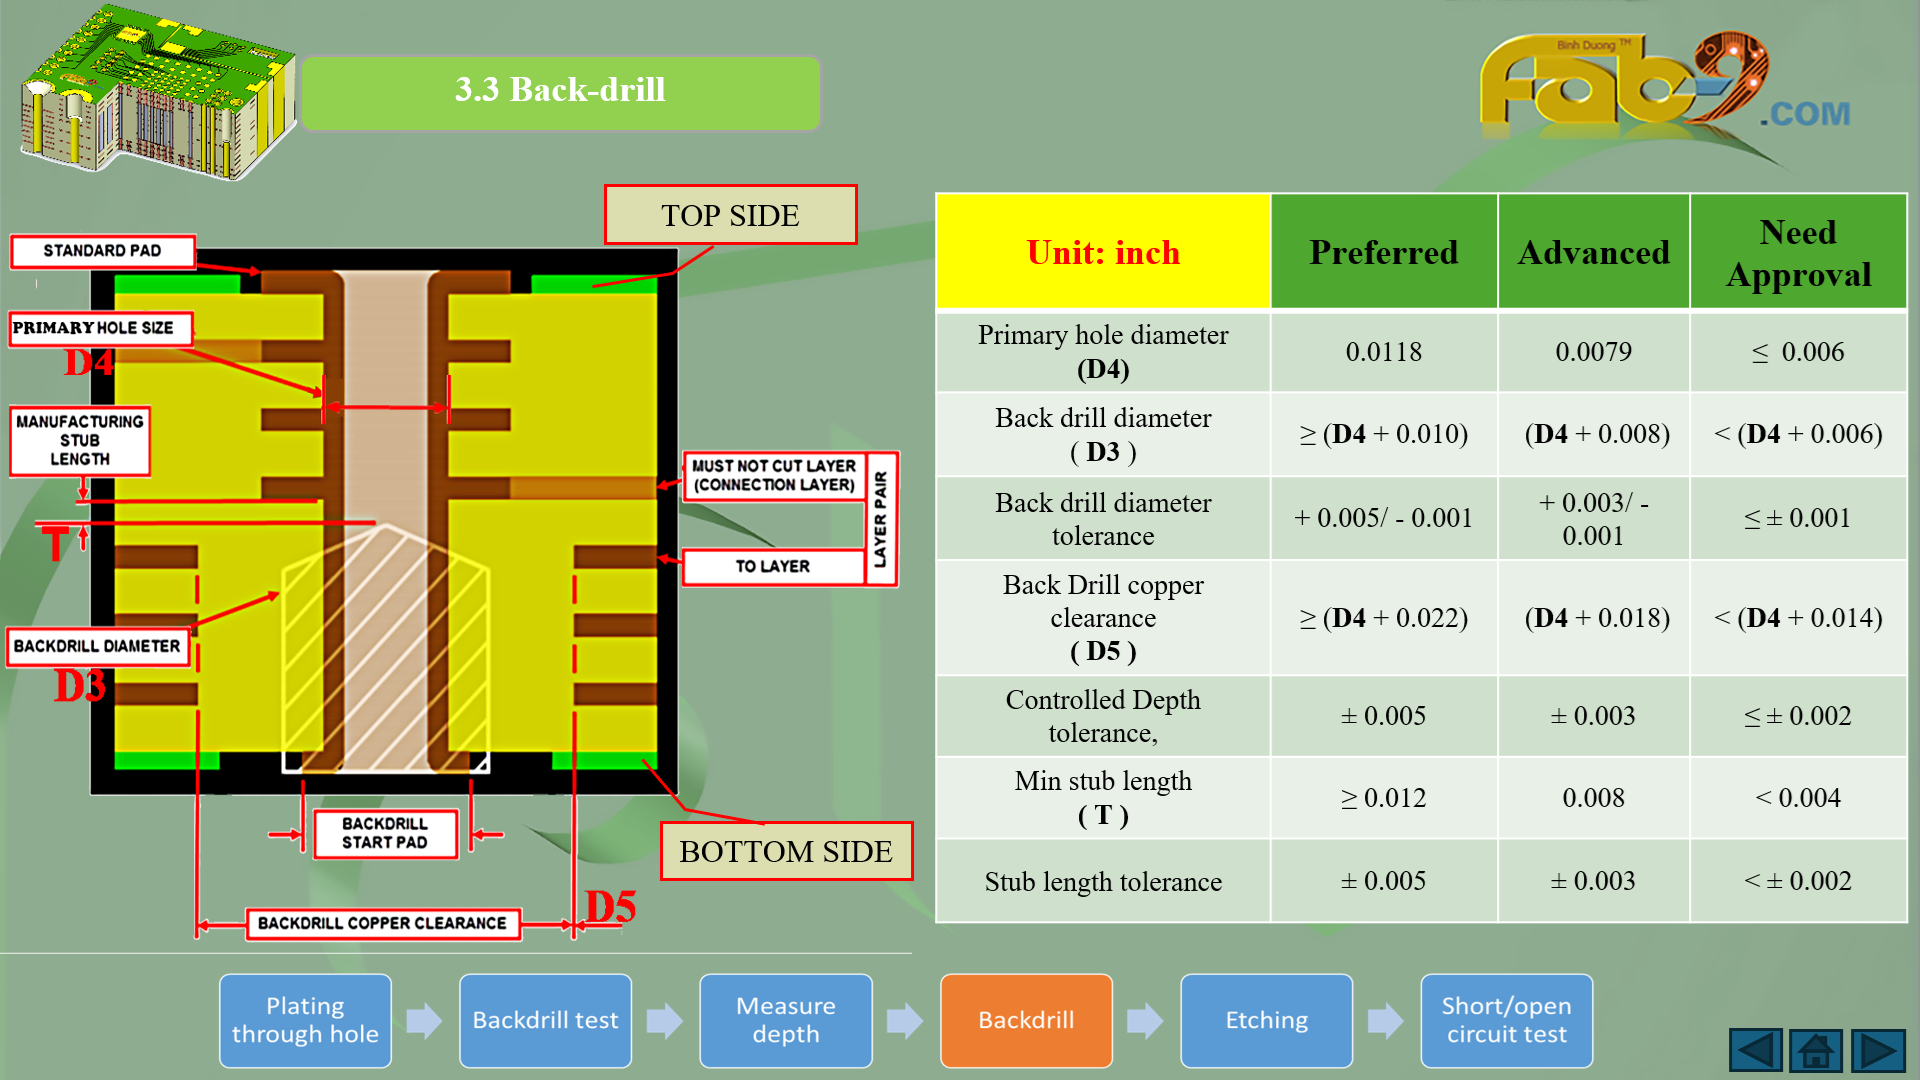Screen dimensions: 1920x1080
Task: Click the previous slide arrow icon
Action: pyautogui.click(x=1755, y=1051)
